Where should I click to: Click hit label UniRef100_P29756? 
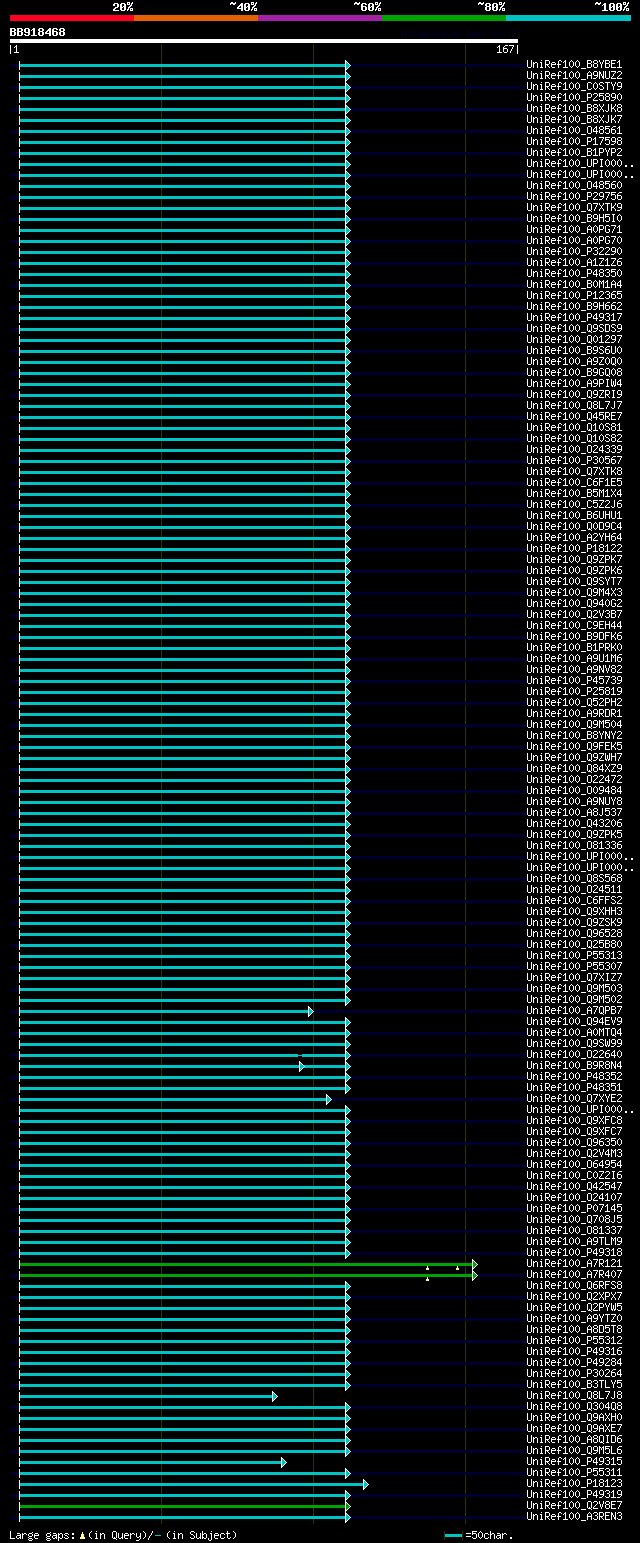(x=574, y=197)
